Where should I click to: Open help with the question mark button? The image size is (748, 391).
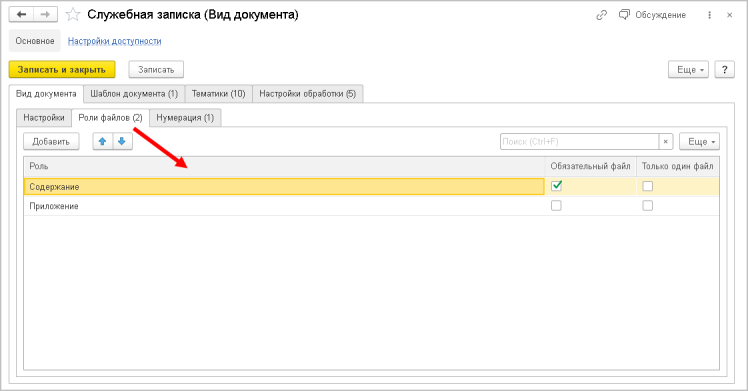725,70
